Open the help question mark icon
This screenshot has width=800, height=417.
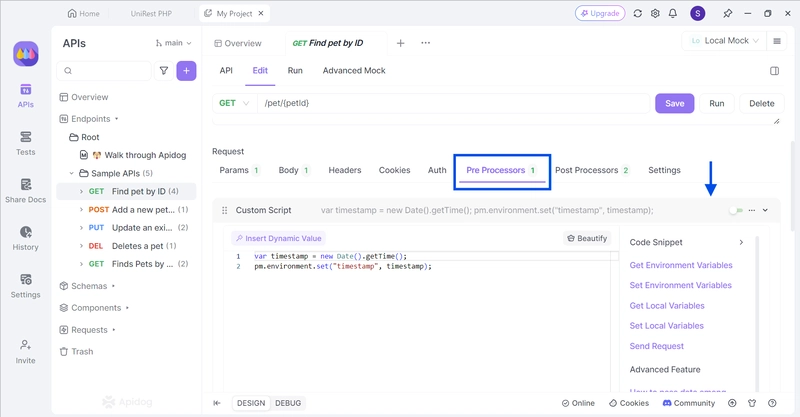[772, 403]
